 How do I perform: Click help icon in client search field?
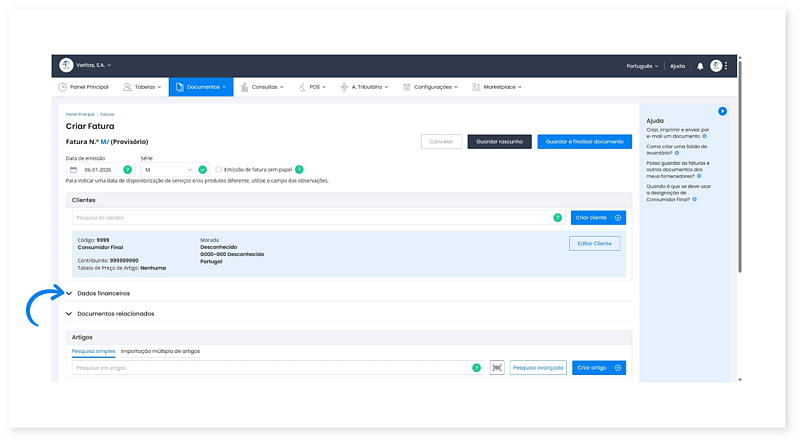[x=558, y=217]
